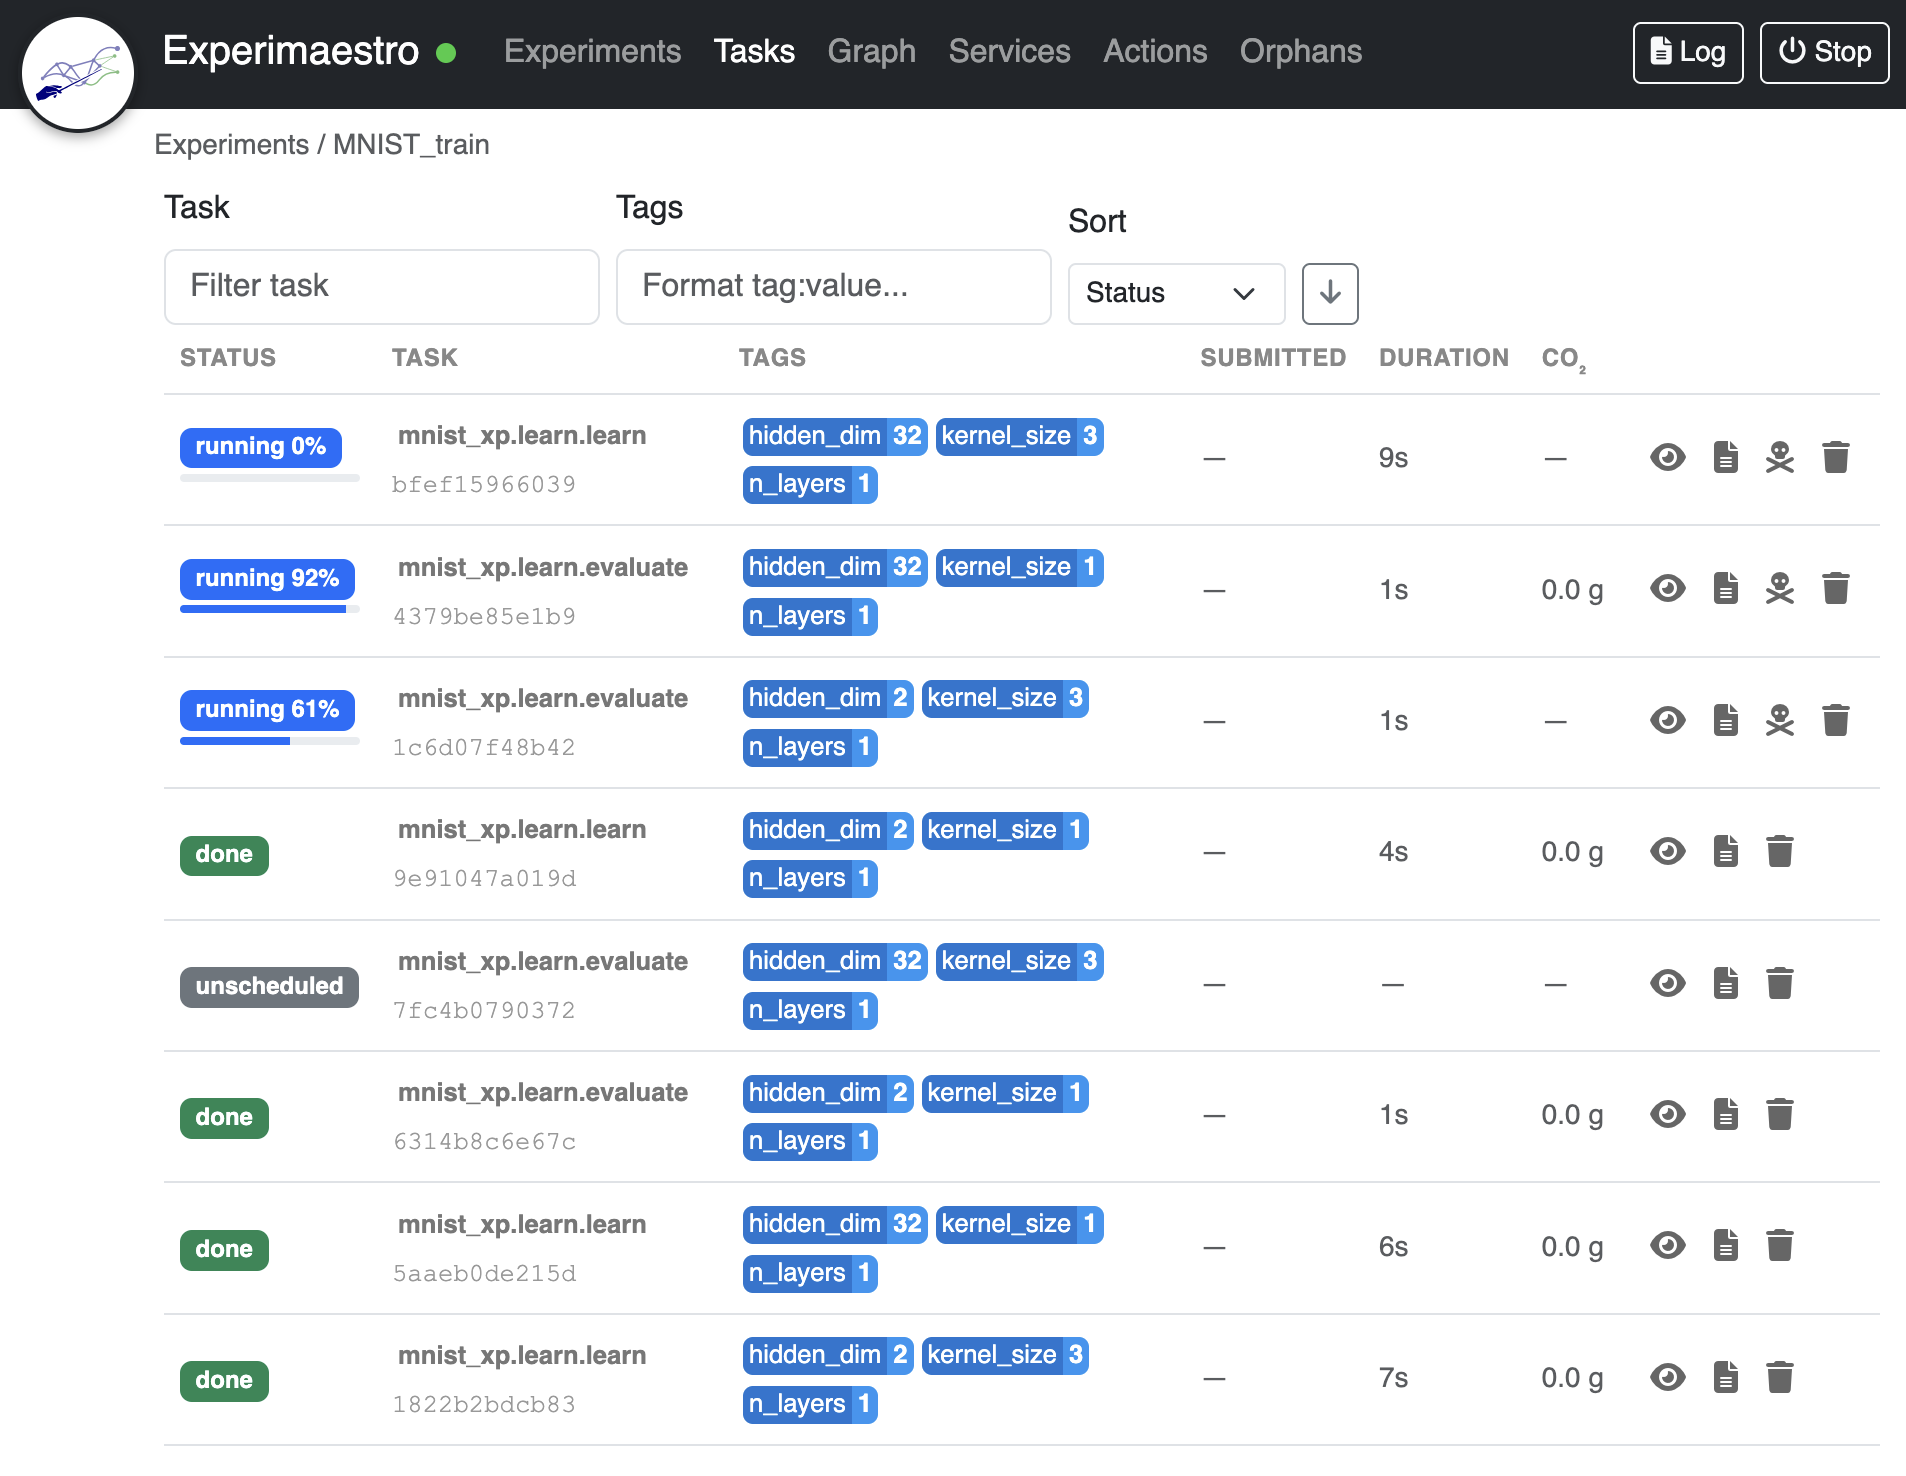
Task: Kill the running bfef15966039 task
Action: coord(1779,458)
